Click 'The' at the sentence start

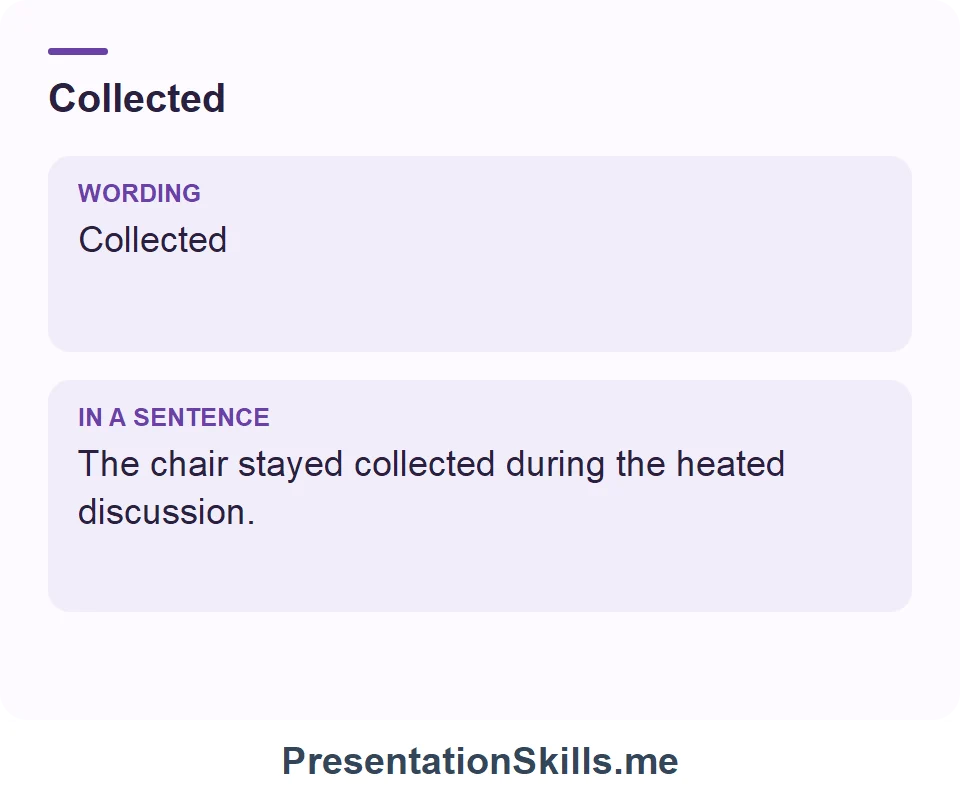click(x=109, y=464)
